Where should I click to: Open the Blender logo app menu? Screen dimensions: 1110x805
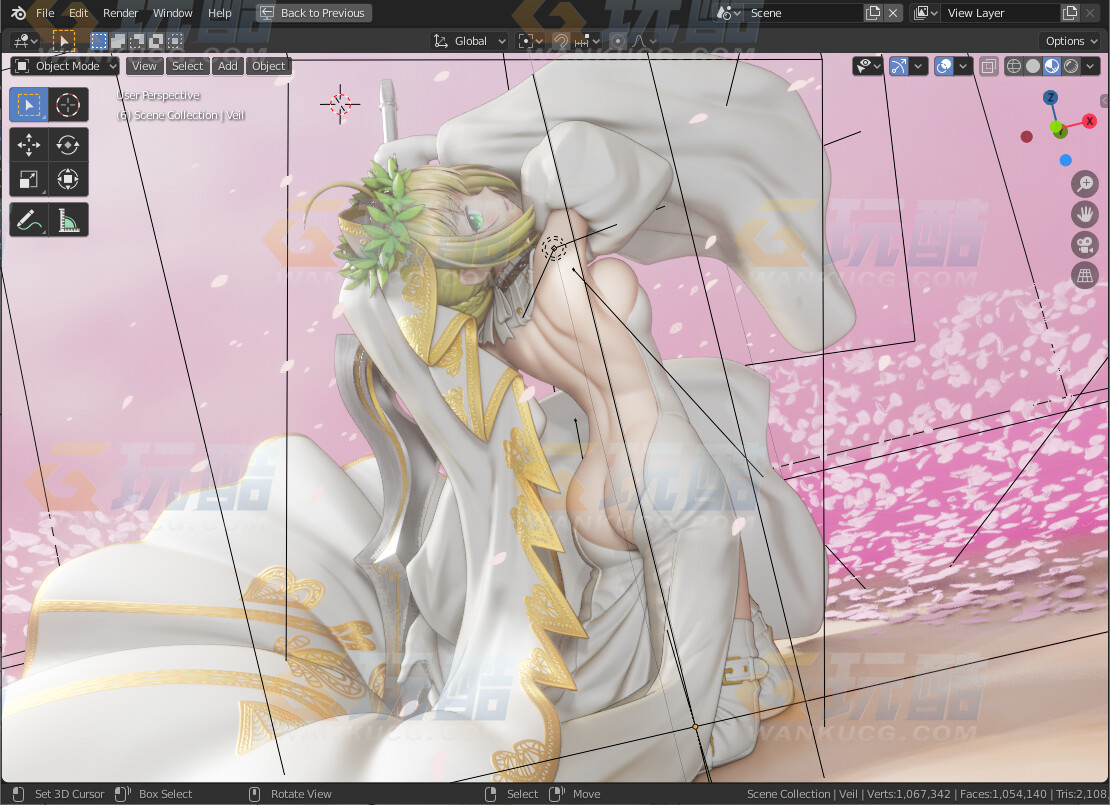click(18, 13)
